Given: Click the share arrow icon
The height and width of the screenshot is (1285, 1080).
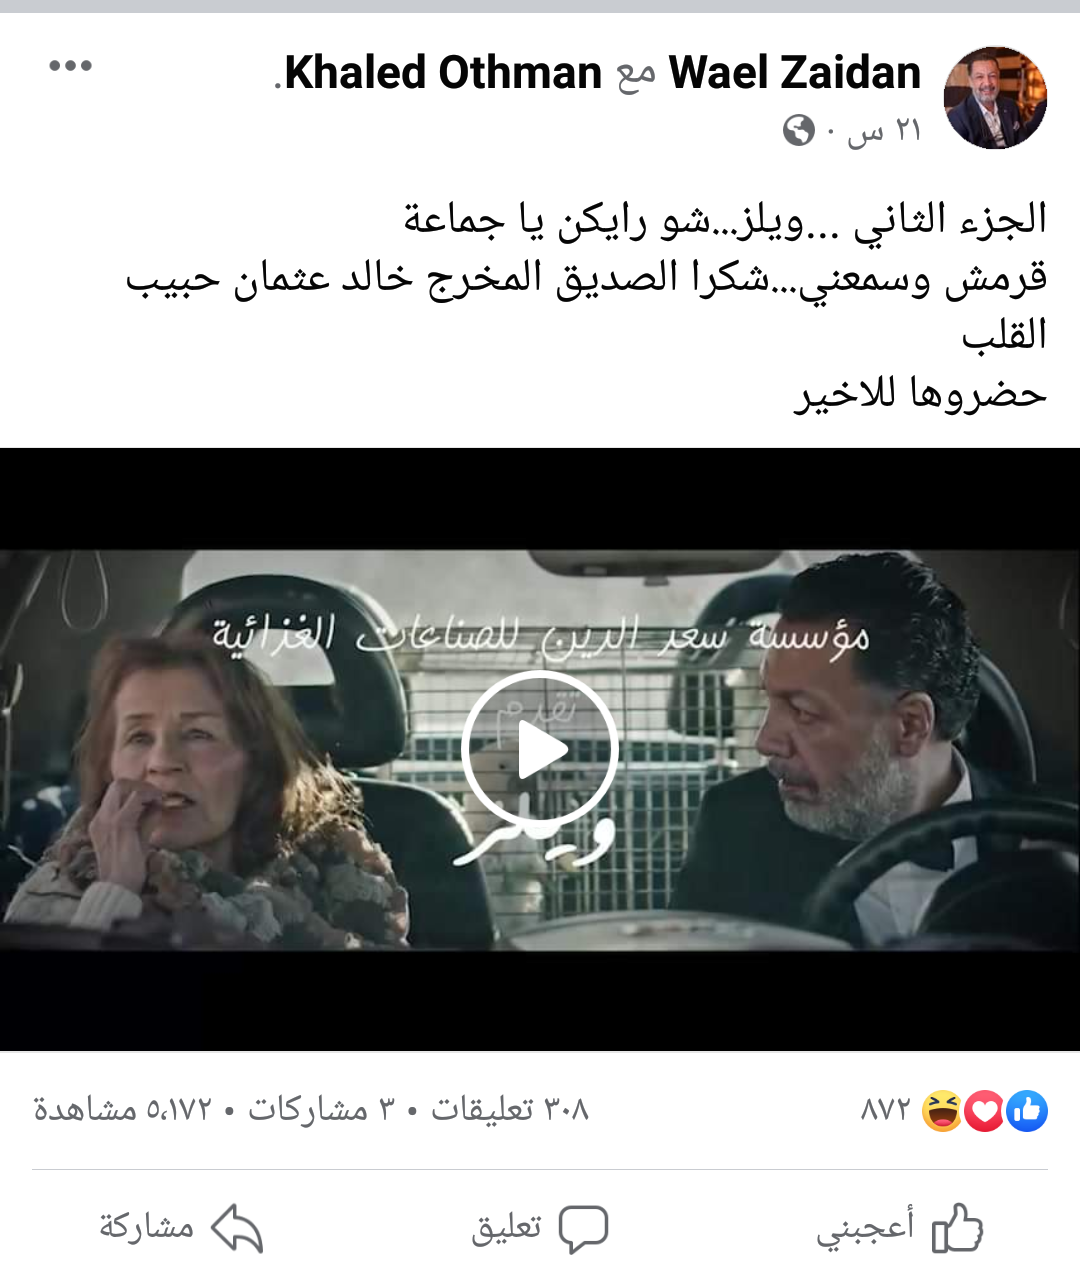Looking at the screenshot, I should pos(237,1228).
